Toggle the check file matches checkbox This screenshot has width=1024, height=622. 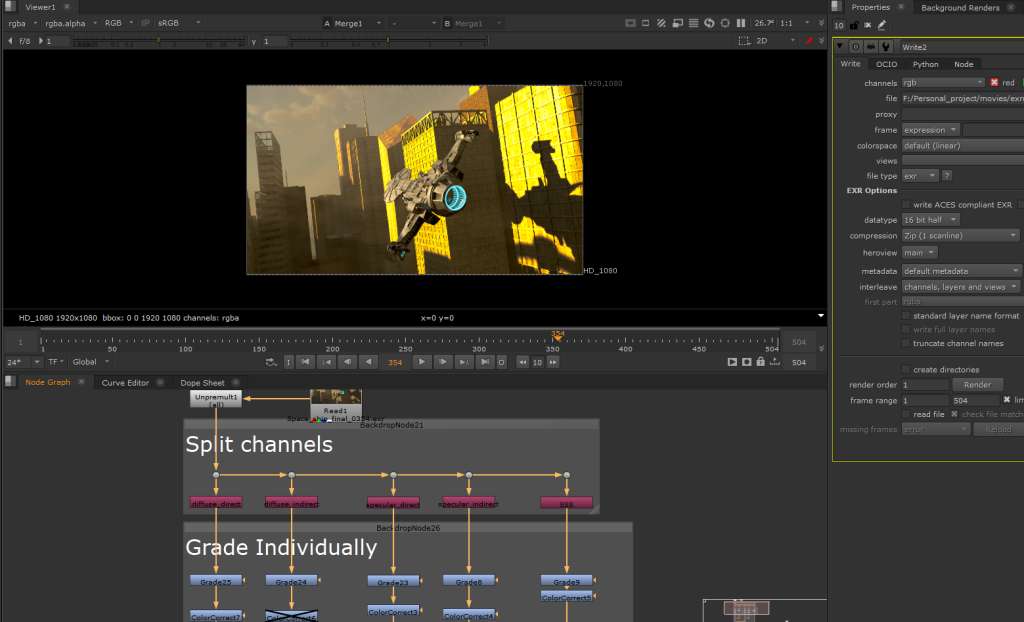coord(954,414)
